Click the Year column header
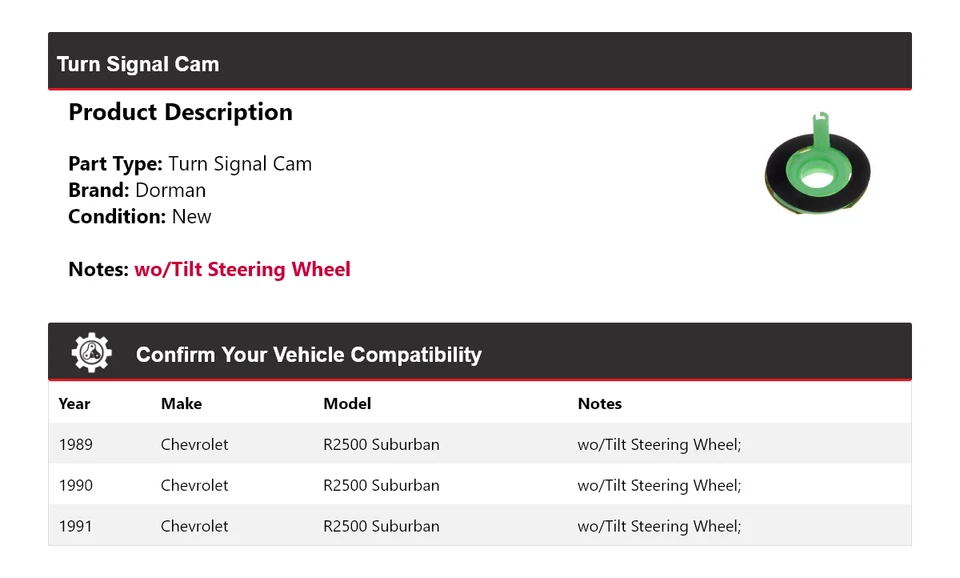Viewport: 960px width, 578px height. click(74, 404)
